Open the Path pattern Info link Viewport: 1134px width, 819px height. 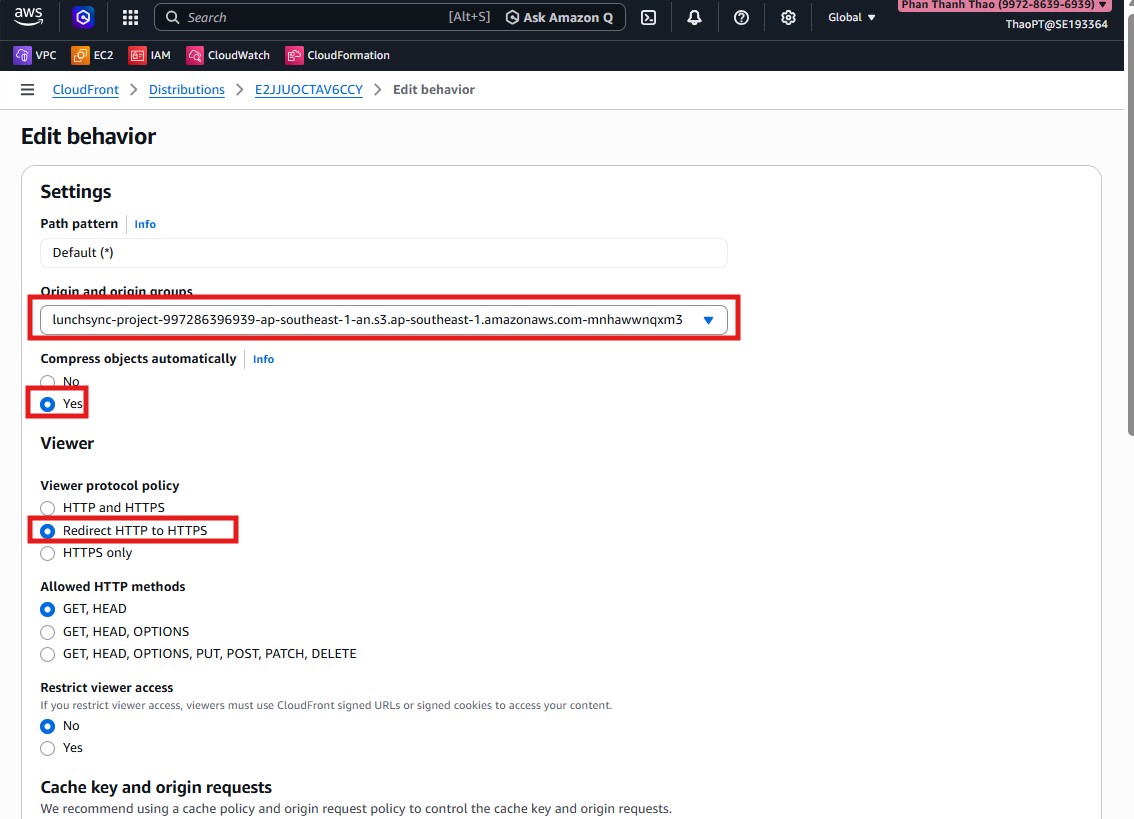point(145,224)
